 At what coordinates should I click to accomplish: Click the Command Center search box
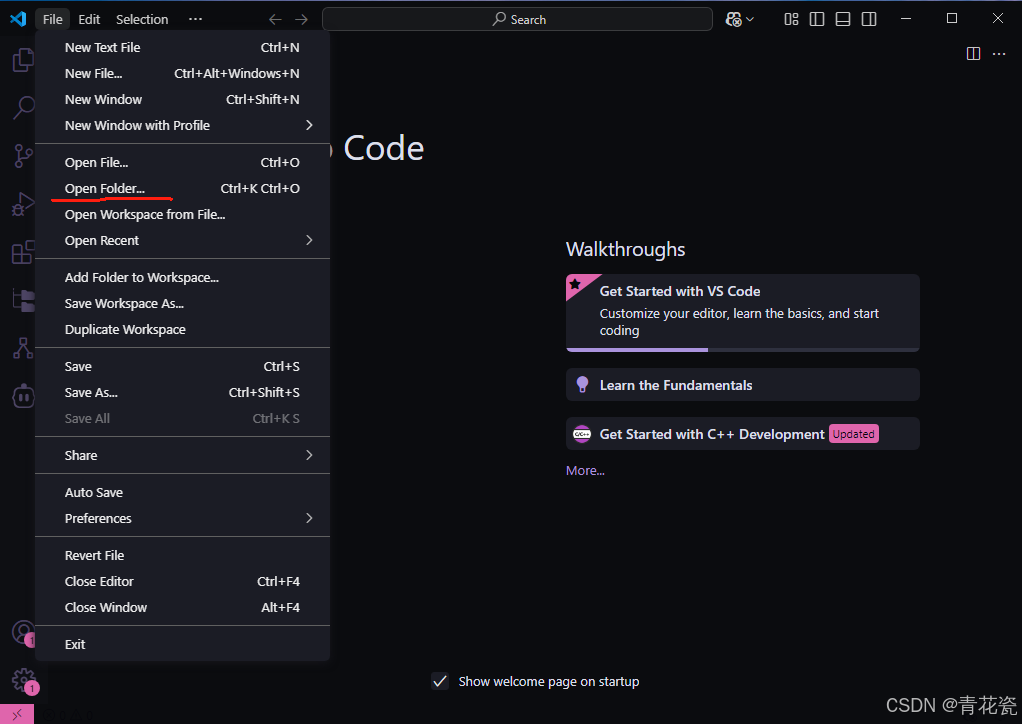(518, 20)
